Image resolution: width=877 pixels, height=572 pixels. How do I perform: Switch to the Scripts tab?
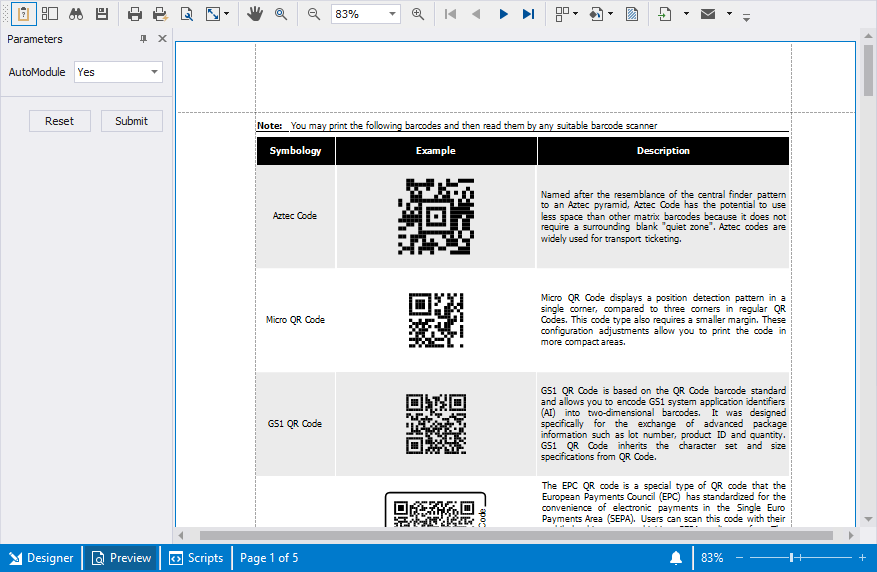point(196,558)
